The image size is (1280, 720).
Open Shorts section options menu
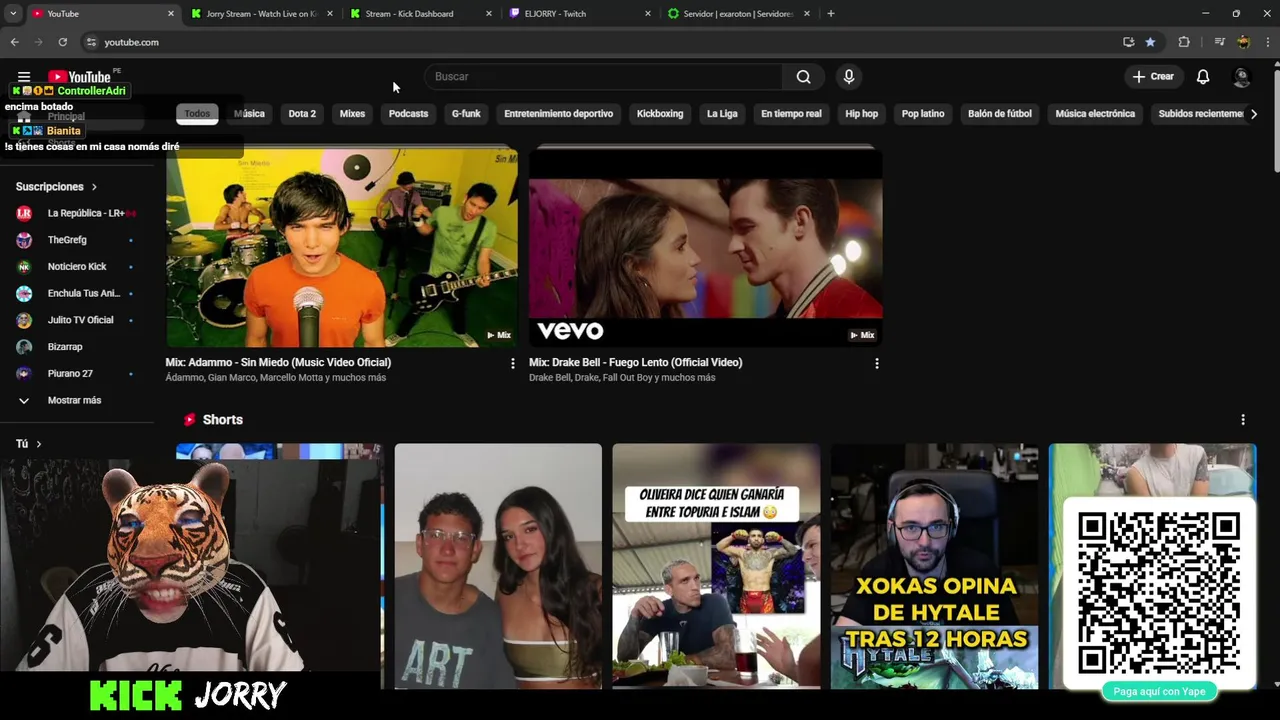(x=1243, y=420)
